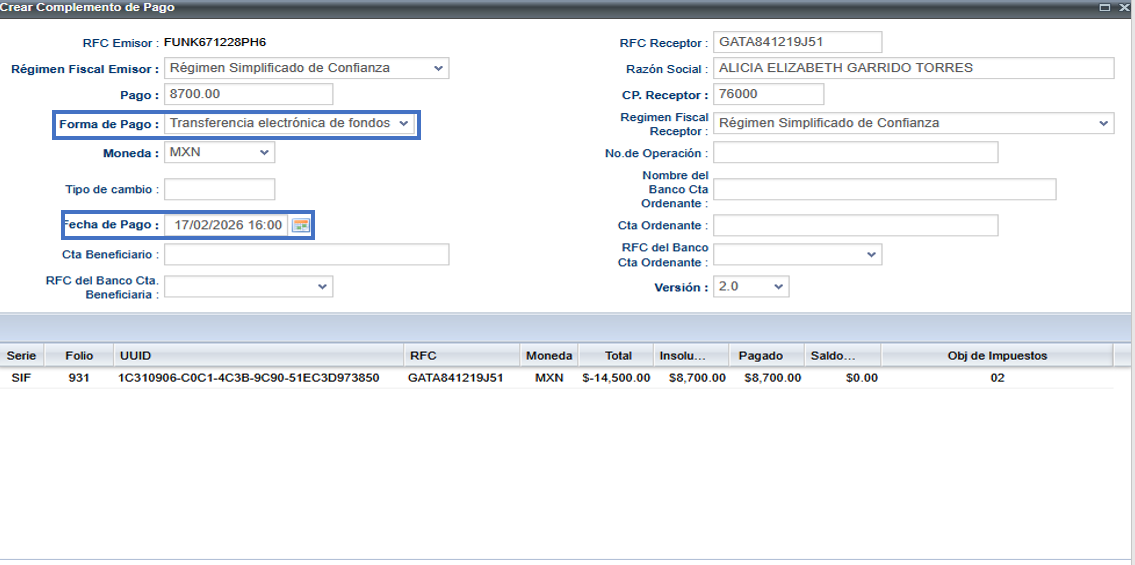Expand the Régimen Fiscal Emisor dropdown

pyautogui.click(x=438, y=69)
